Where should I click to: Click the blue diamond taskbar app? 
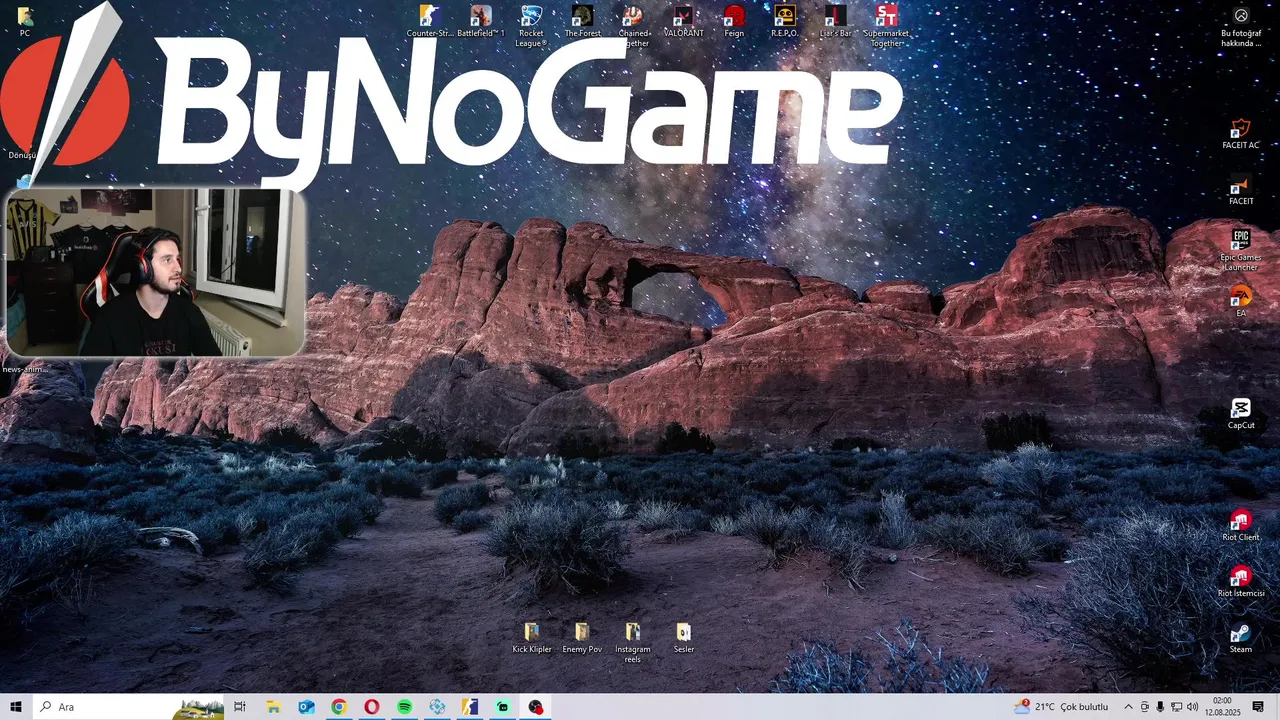437,707
